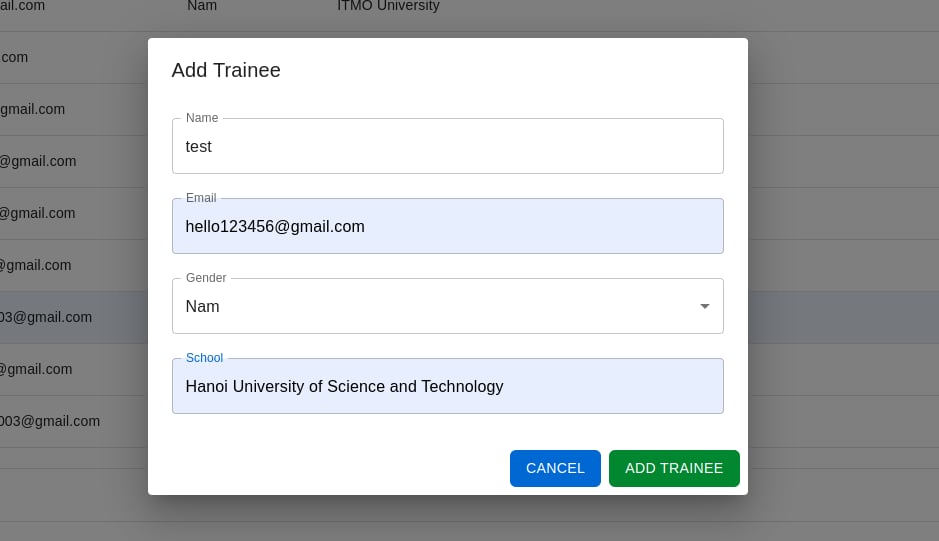Click the Gender field label
Viewport: 939px width, 541px height.
(x=206, y=278)
